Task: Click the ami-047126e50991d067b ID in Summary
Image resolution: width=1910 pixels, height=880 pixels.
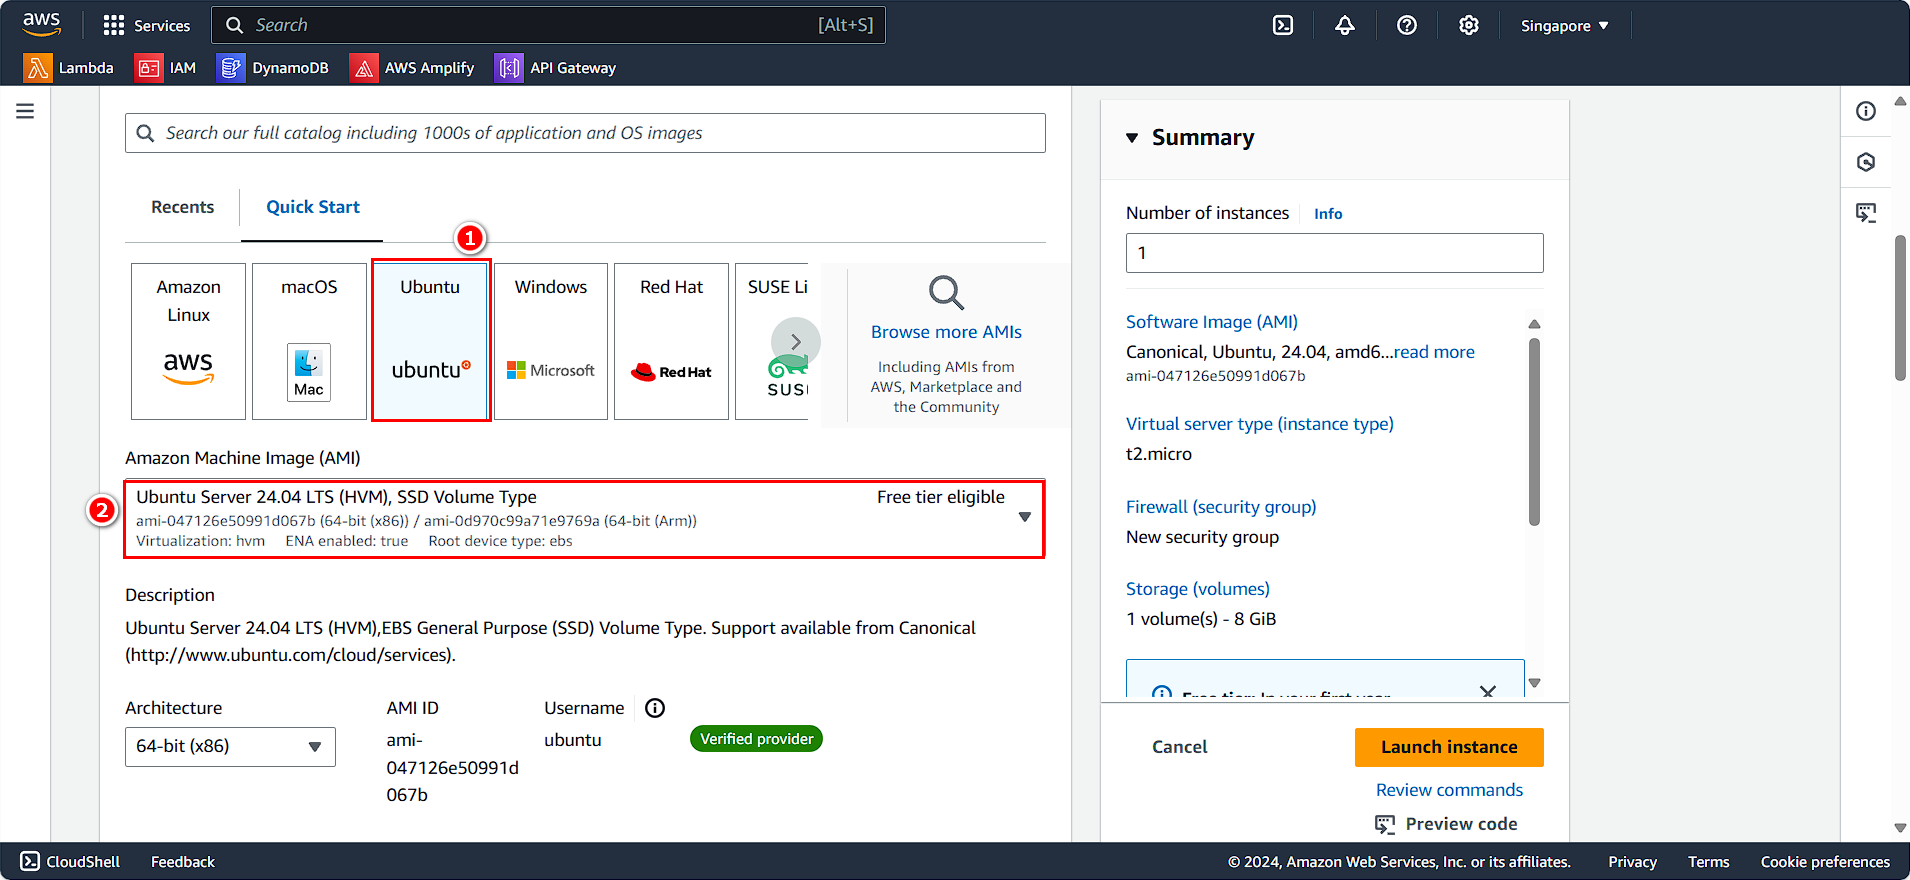Action: 1215,376
